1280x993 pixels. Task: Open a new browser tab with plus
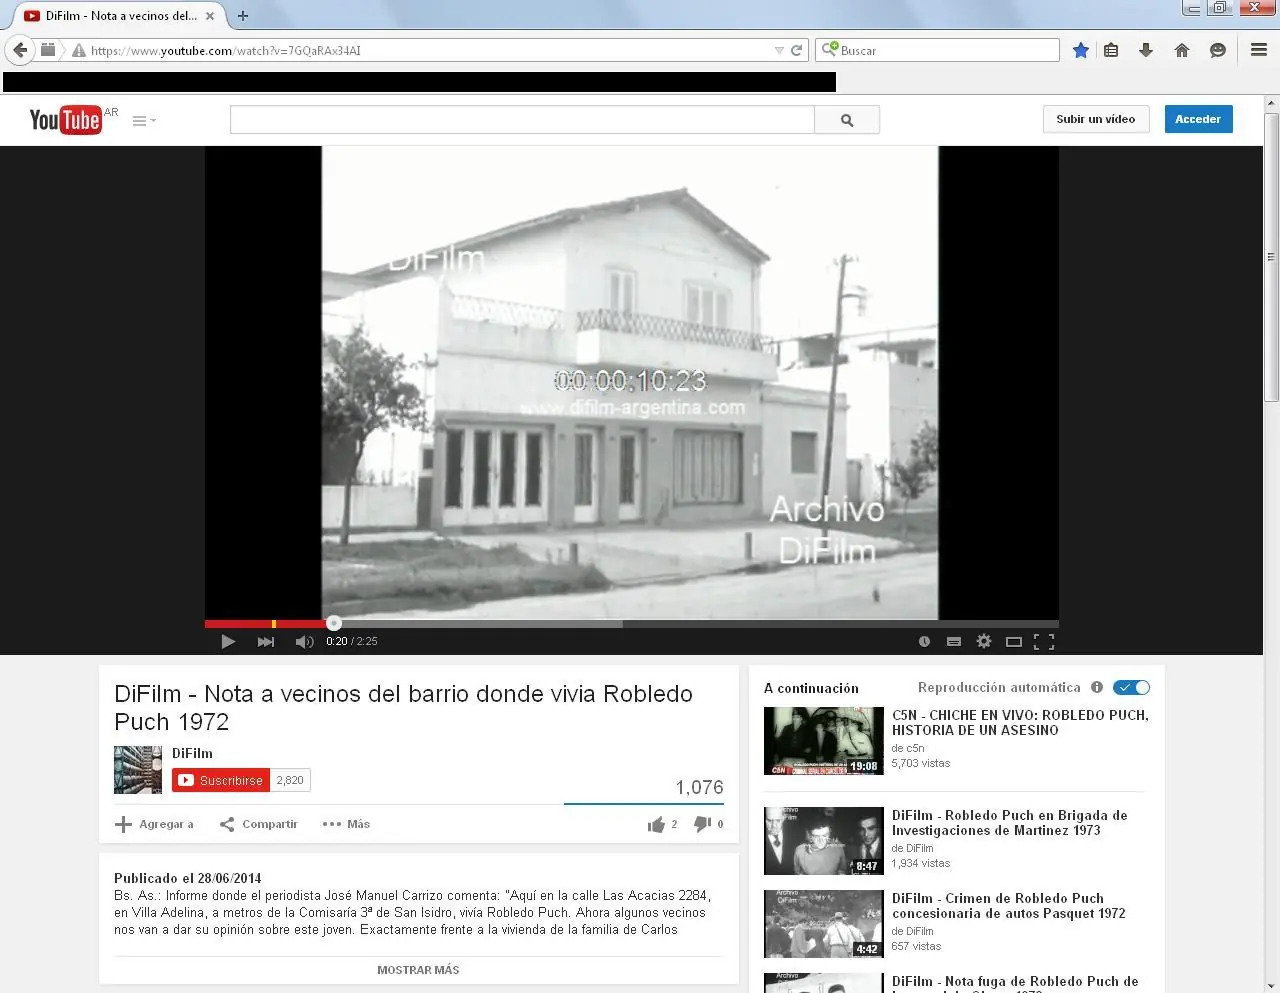(x=243, y=16)
